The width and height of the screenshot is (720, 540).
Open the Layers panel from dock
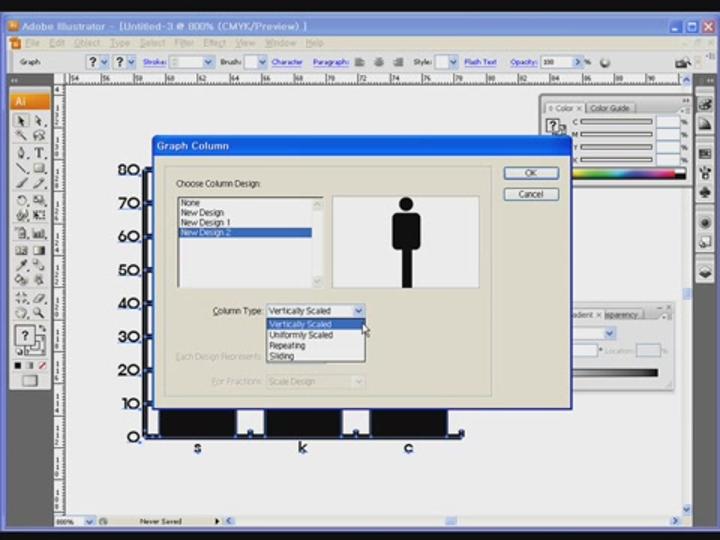click(705, 273)
